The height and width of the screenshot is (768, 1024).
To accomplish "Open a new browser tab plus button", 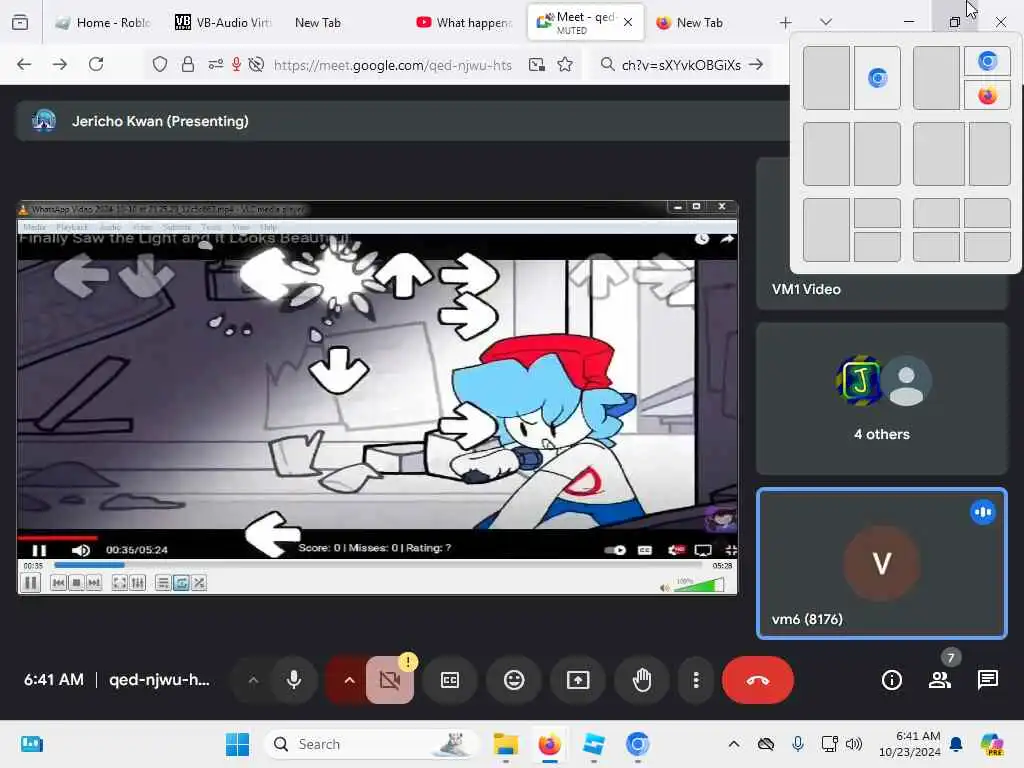I will pos(785,23).
